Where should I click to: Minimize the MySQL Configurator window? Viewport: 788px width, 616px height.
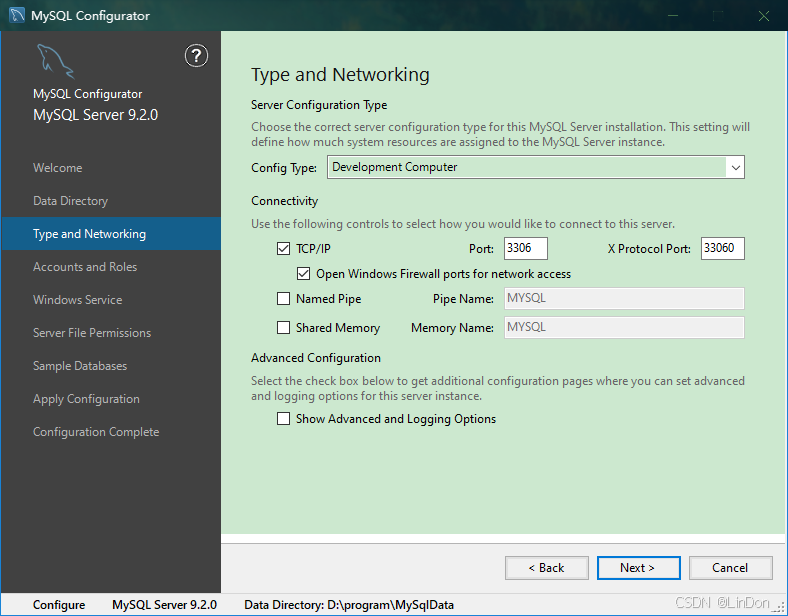click(x=673, y=16)
